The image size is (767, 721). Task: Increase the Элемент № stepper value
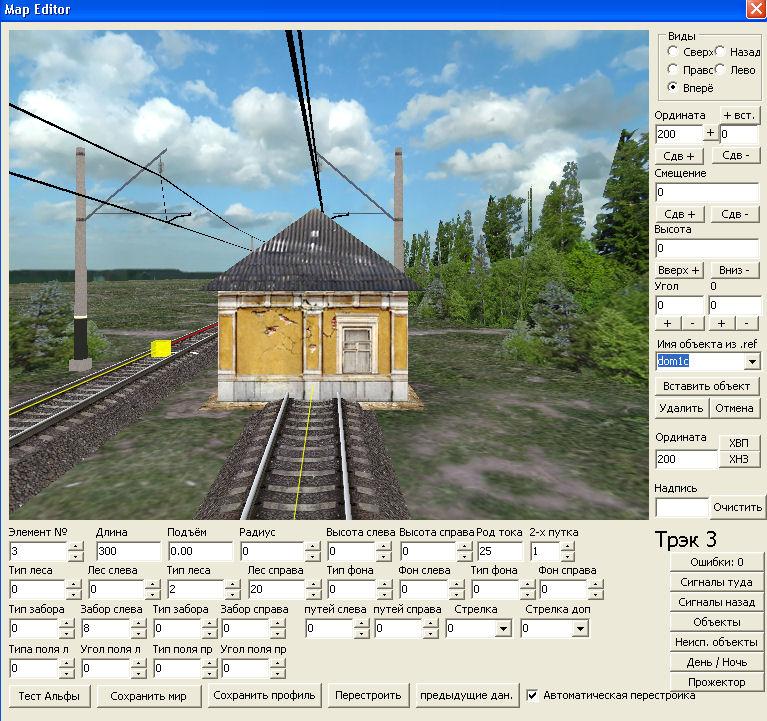click(75, 546)
